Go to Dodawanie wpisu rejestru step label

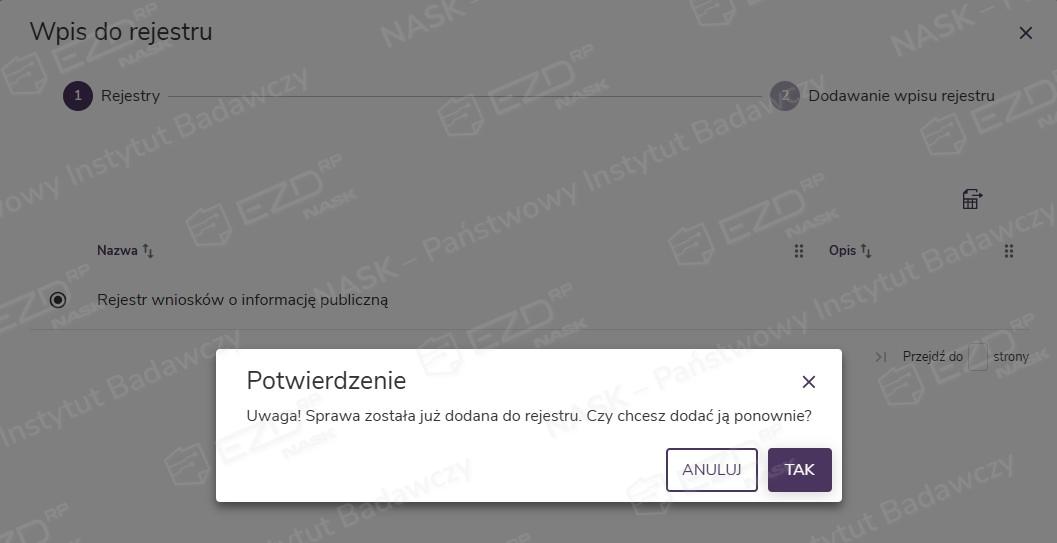coord(901,96)
